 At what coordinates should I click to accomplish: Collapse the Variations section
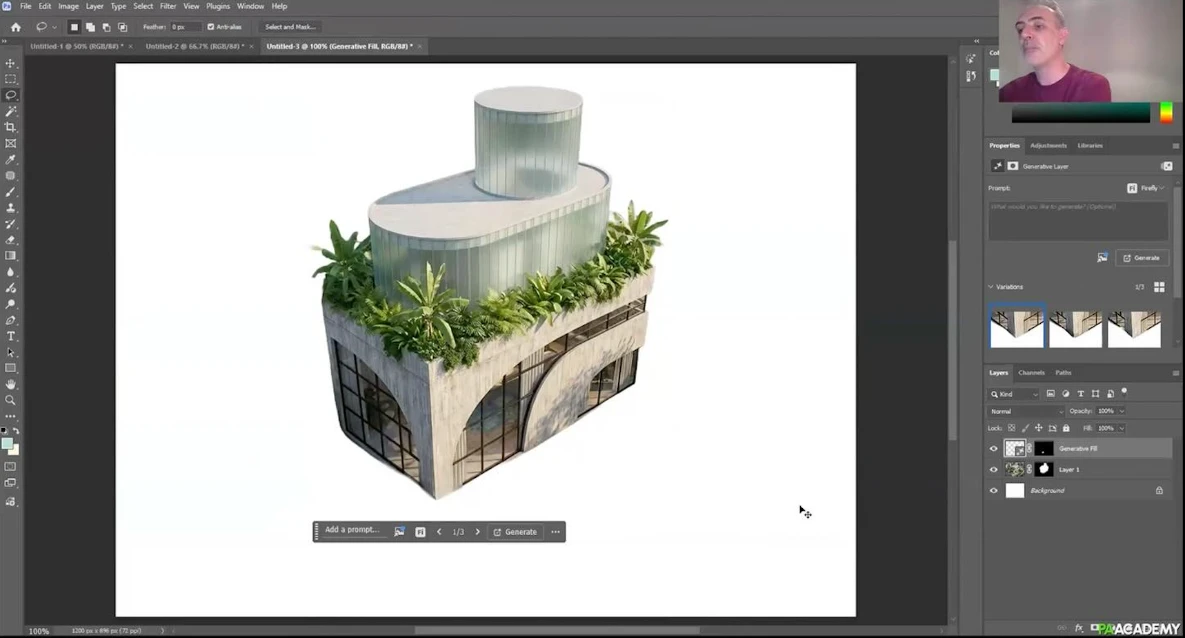point(991,287)
